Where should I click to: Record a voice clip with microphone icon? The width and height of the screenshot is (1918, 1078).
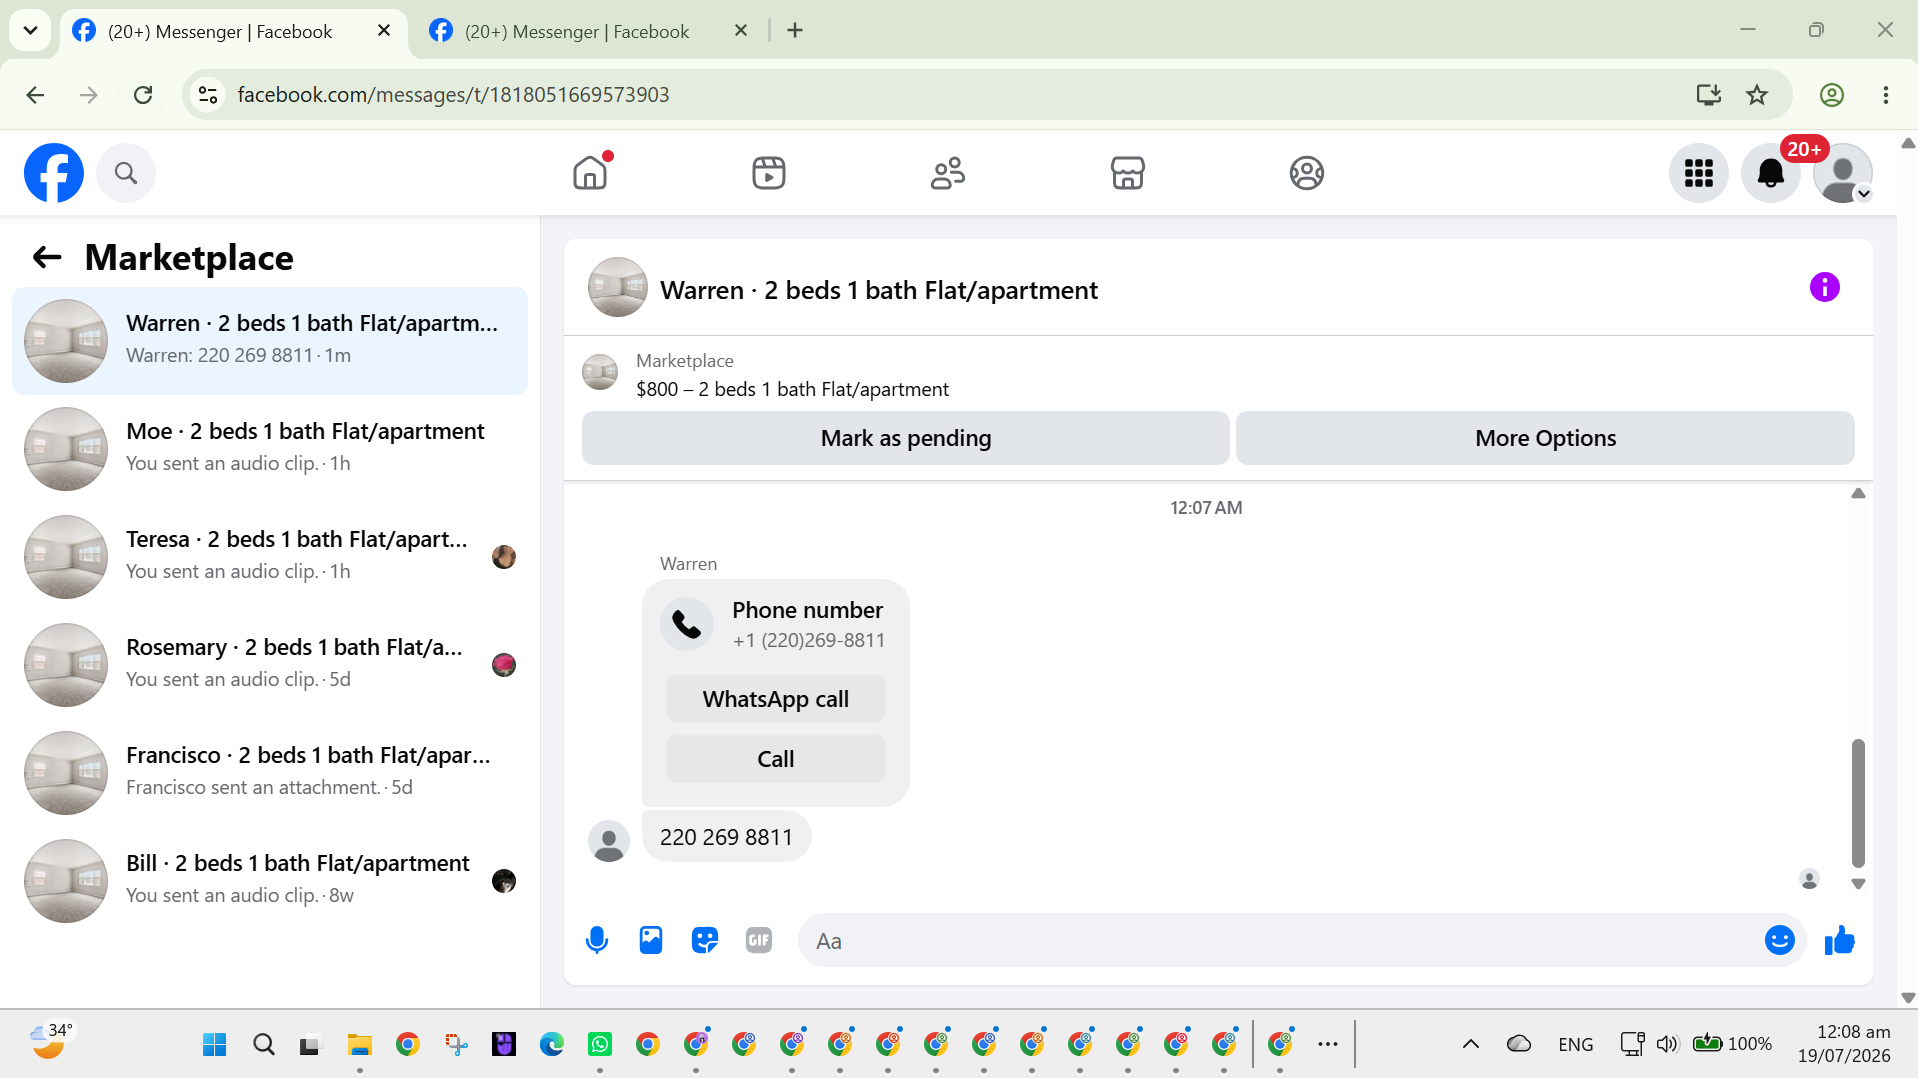pyautogui.click(x=597, y=940)
